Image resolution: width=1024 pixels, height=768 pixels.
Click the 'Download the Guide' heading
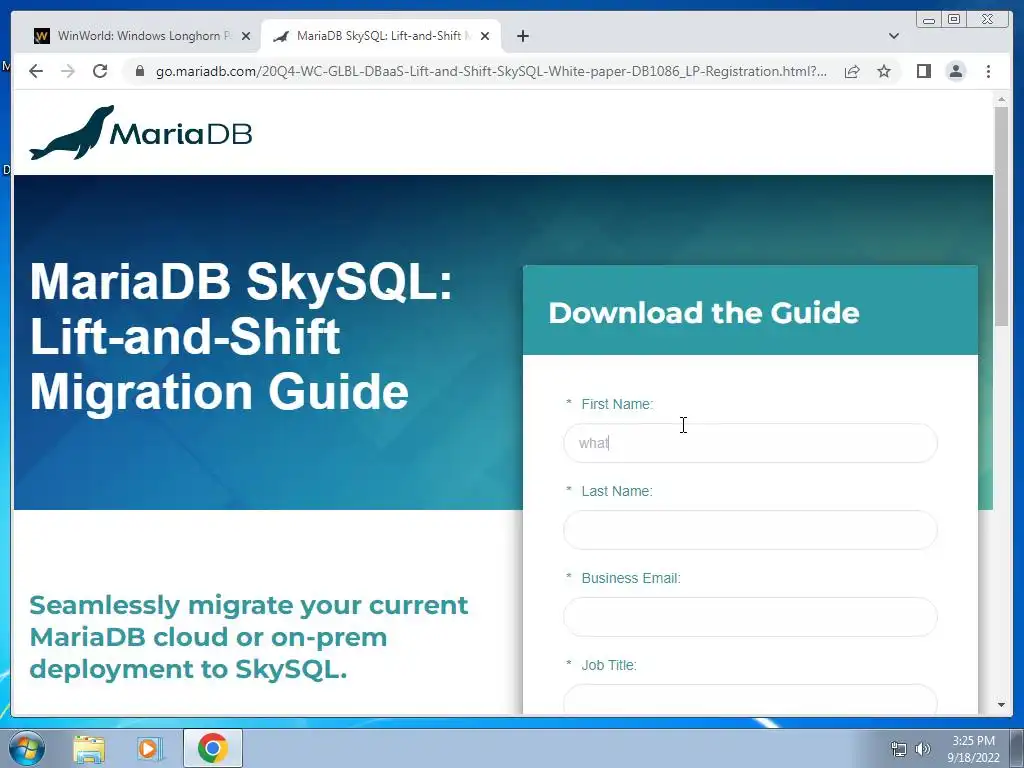pyautogui.click(x=703, y=313)
